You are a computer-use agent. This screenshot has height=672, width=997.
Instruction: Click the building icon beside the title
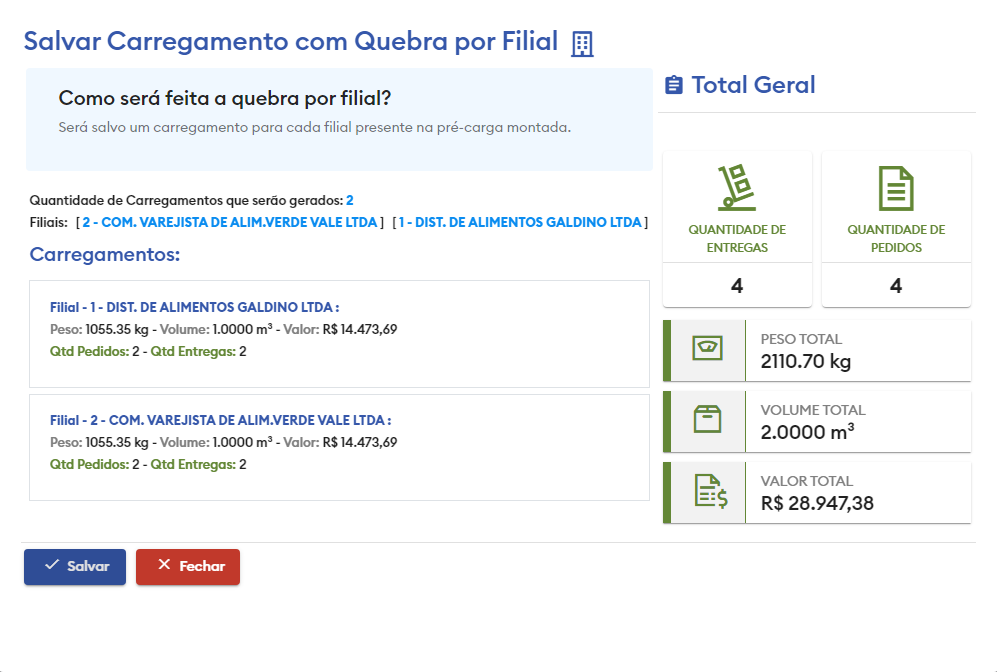pos(582,43)
